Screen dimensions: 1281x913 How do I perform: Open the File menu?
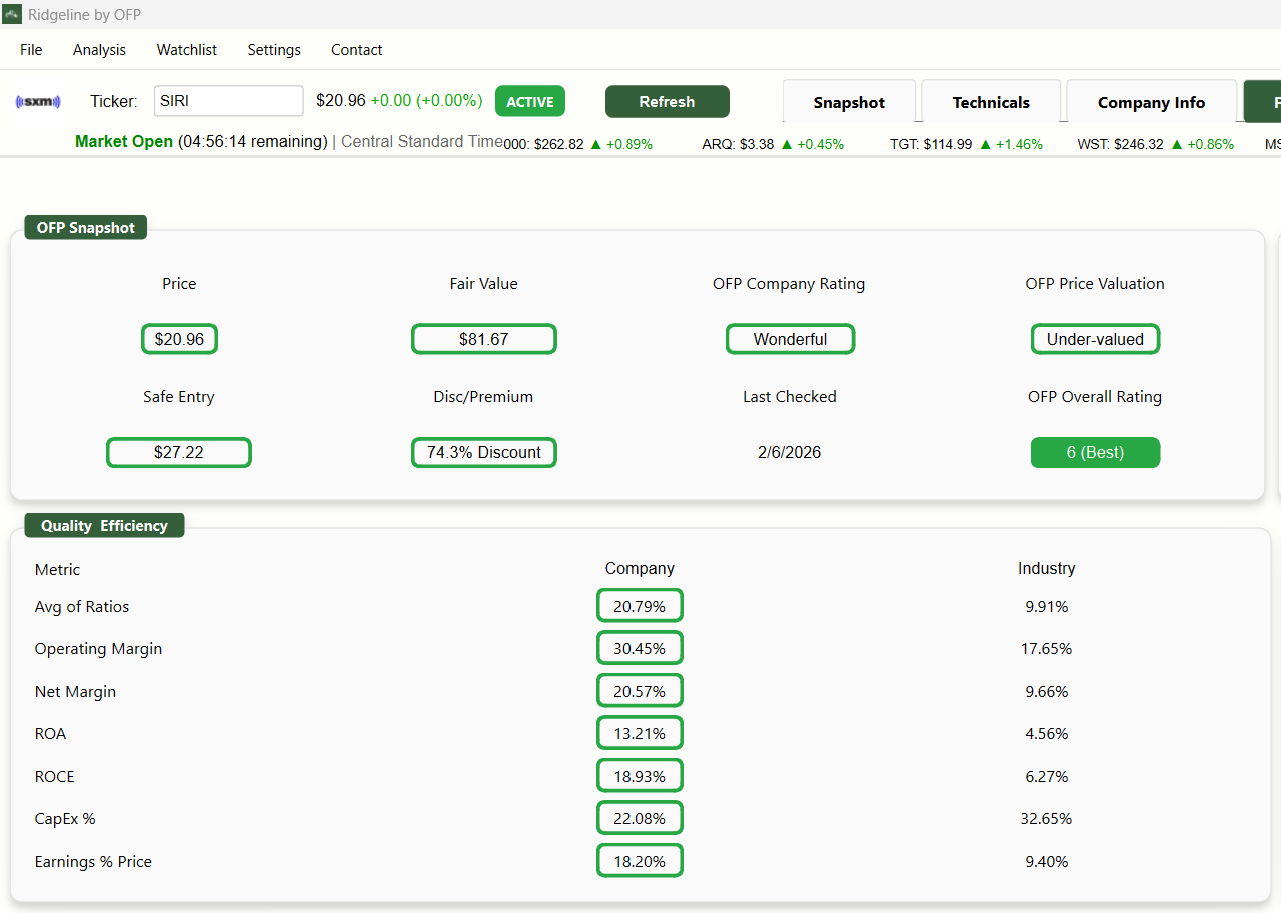click(31, 50)
